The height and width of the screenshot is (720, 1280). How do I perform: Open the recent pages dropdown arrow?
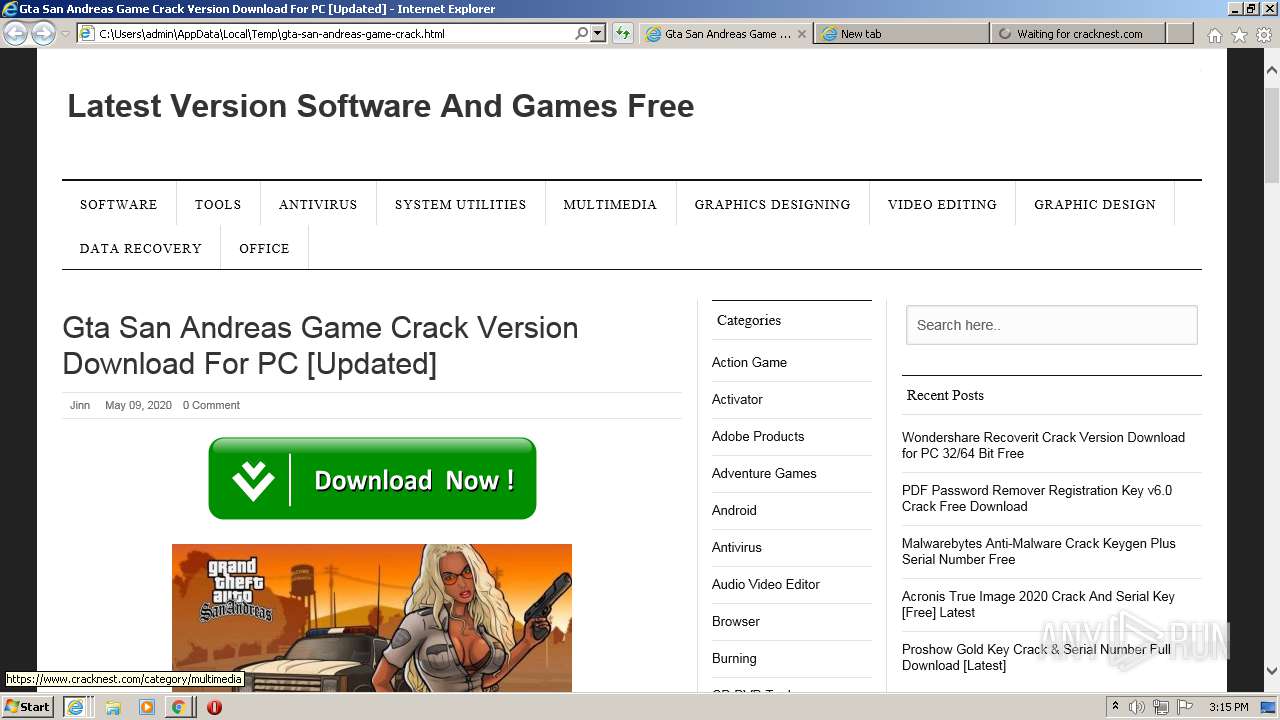point(65,33)
